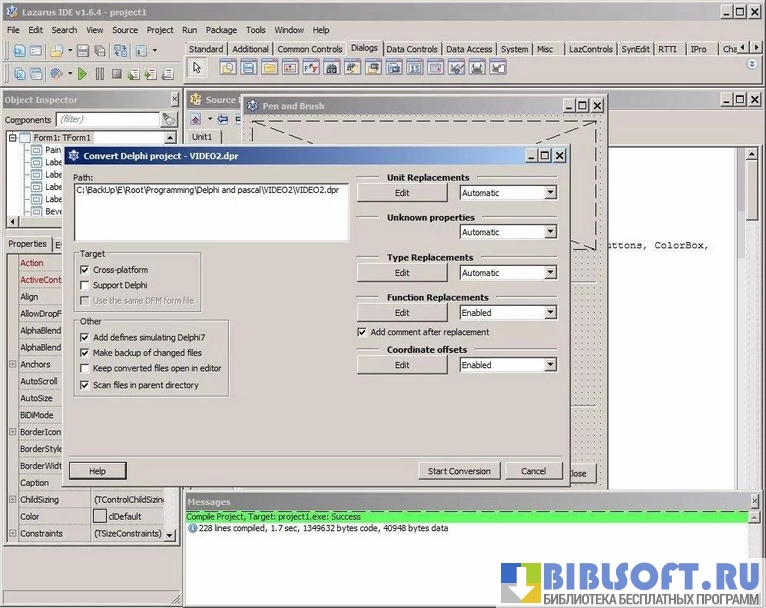The height and width of the screenshot is (608, 766).
Task: Click Edit button under Type Replacements
Action: (402, 273)
